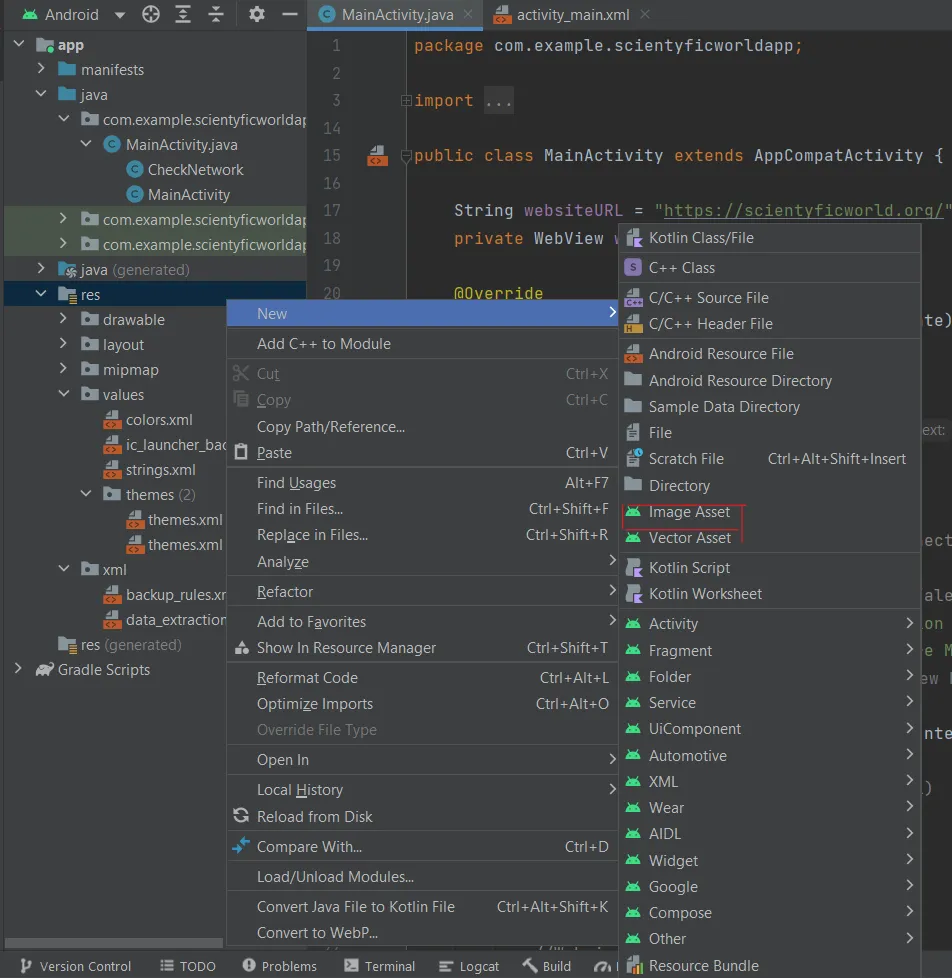The width and height of the screenshot is (952, 978).
Task: Open the Activity submenu
Action: point(770,624)
